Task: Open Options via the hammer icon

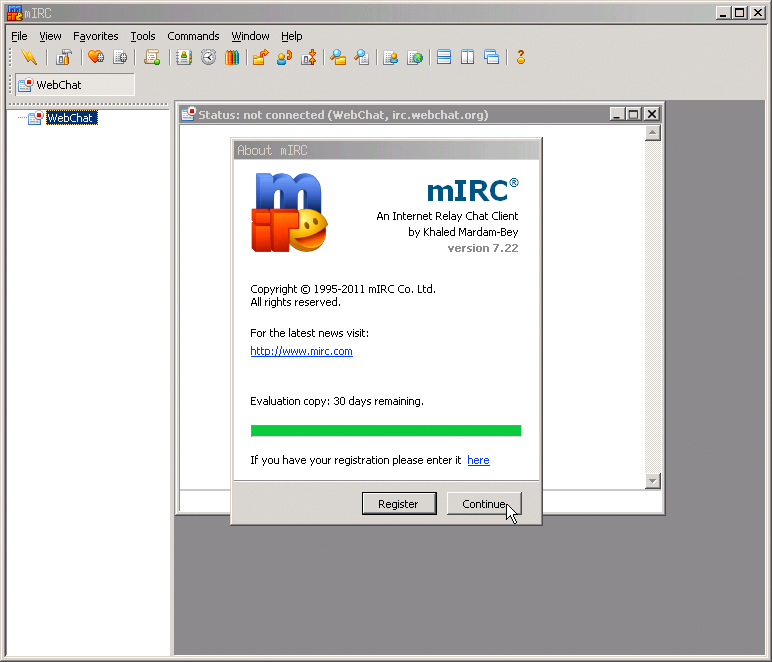Action: coord(64,58)
